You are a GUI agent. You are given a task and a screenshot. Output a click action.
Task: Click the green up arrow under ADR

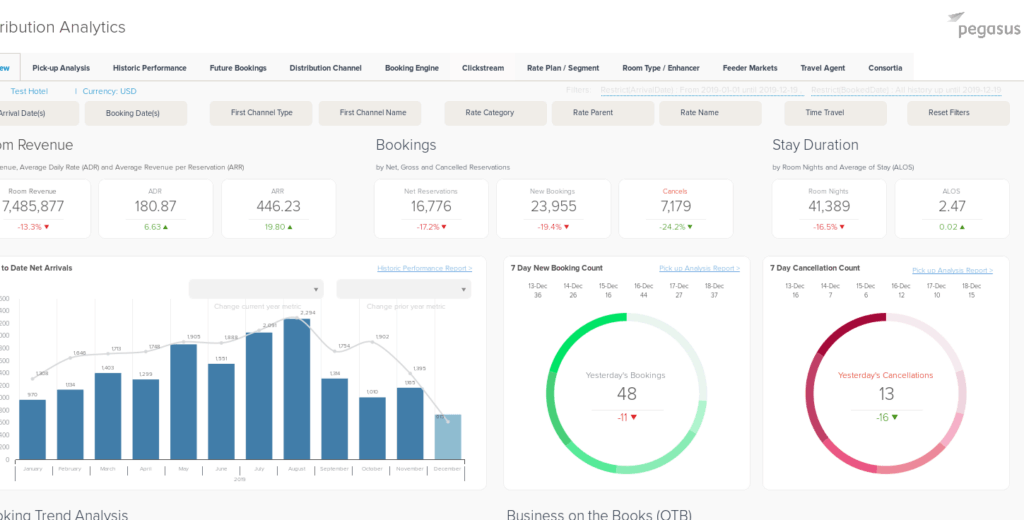167,227
